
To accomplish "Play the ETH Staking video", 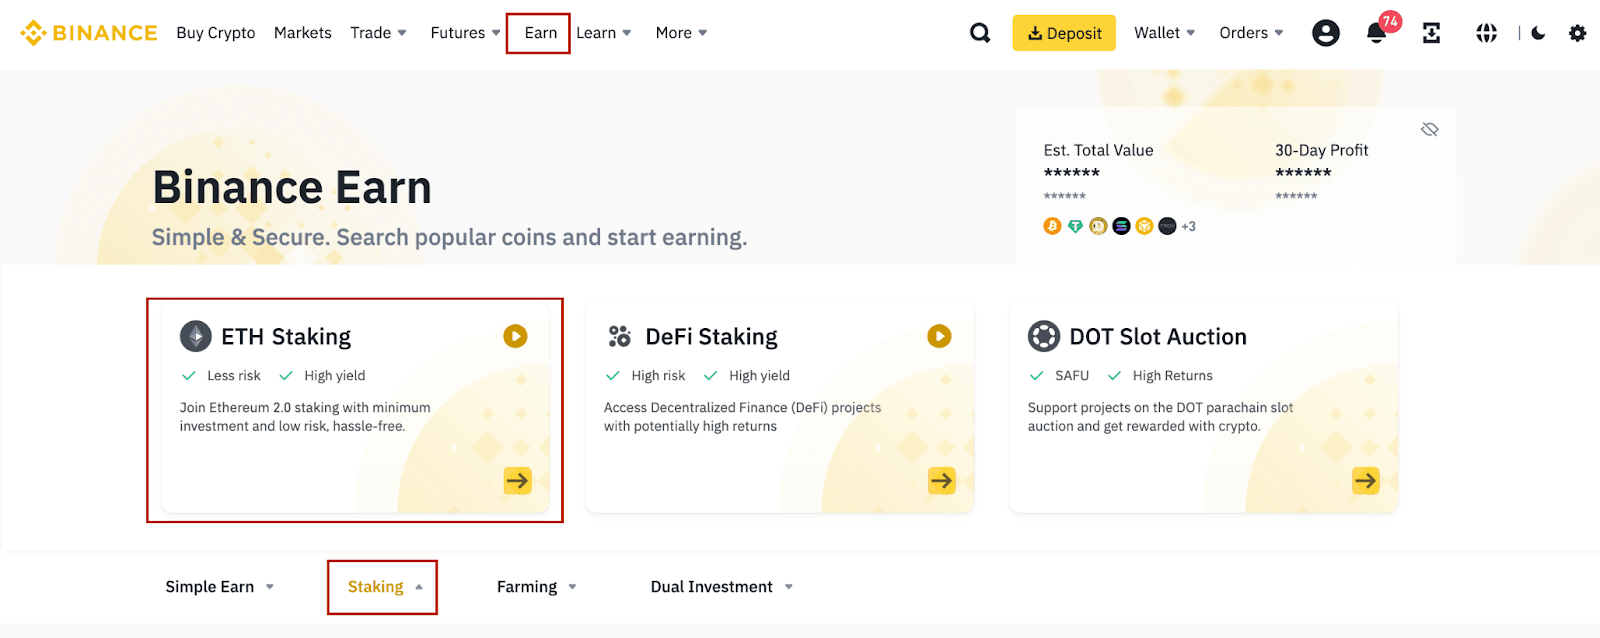I will (515, 336).
